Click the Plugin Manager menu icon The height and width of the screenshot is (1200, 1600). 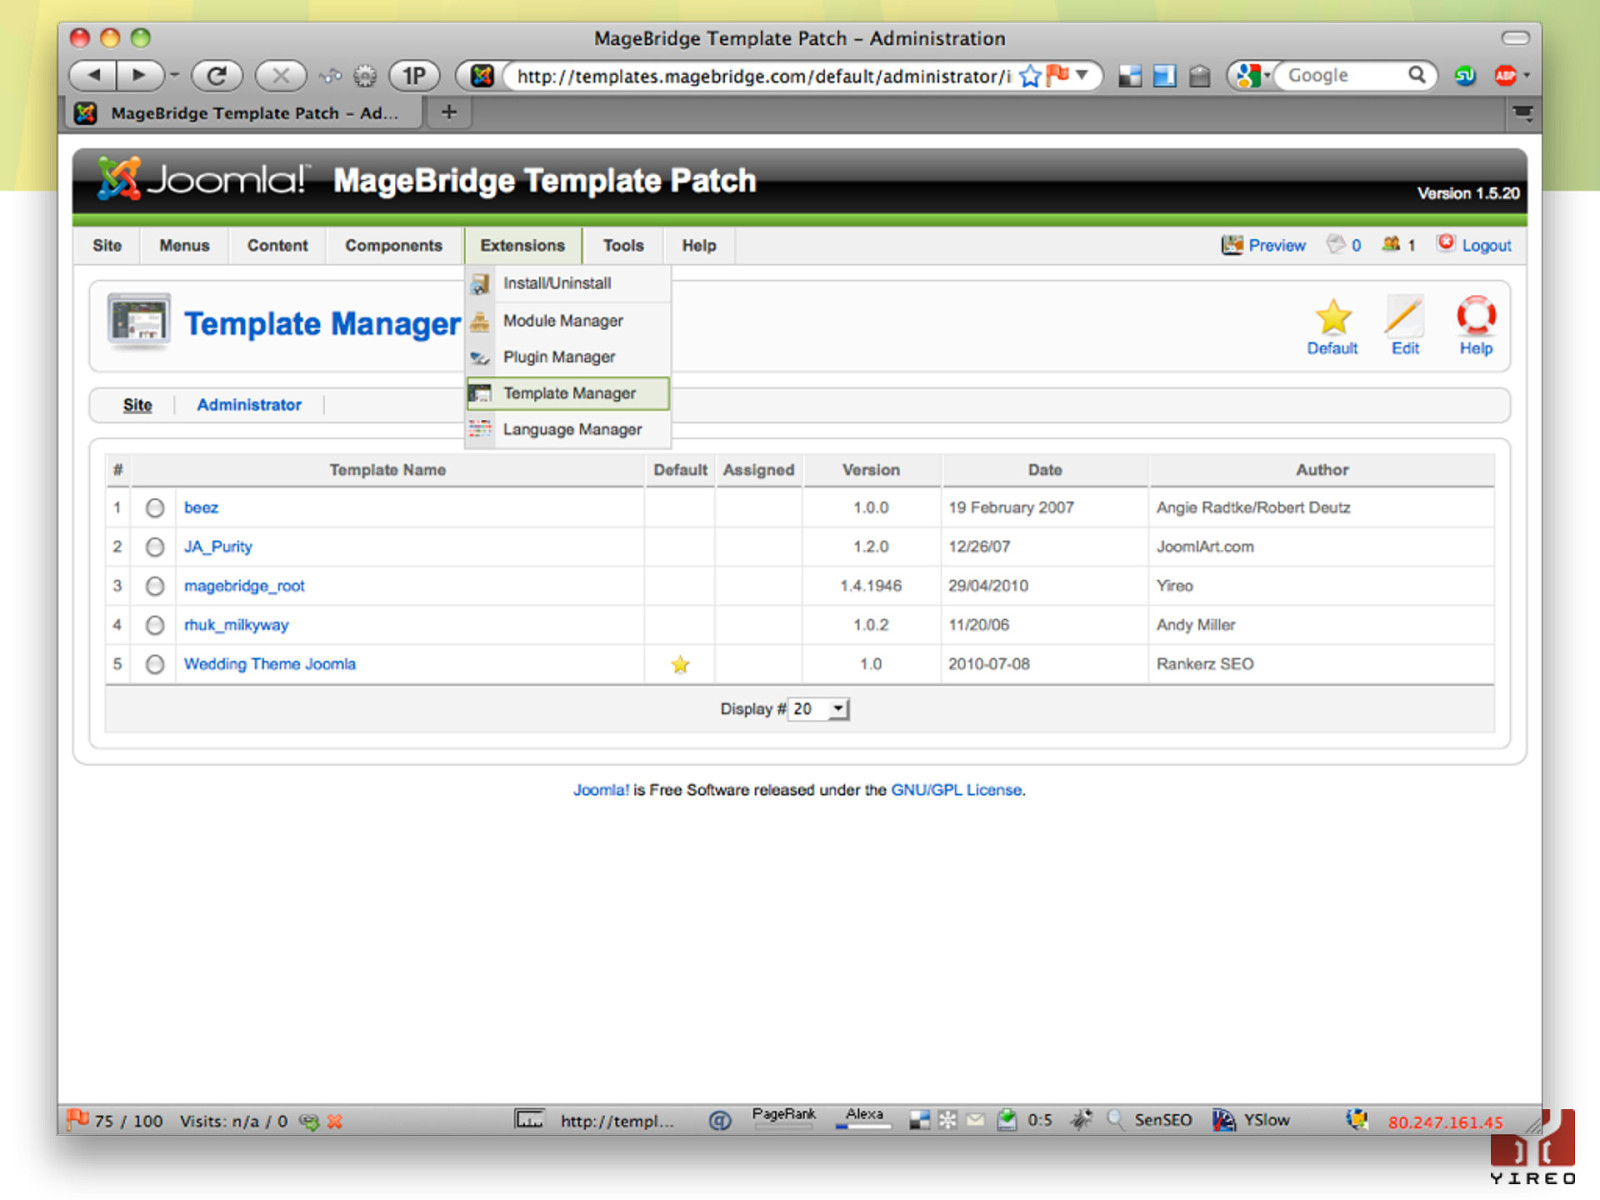click(480, 357)
